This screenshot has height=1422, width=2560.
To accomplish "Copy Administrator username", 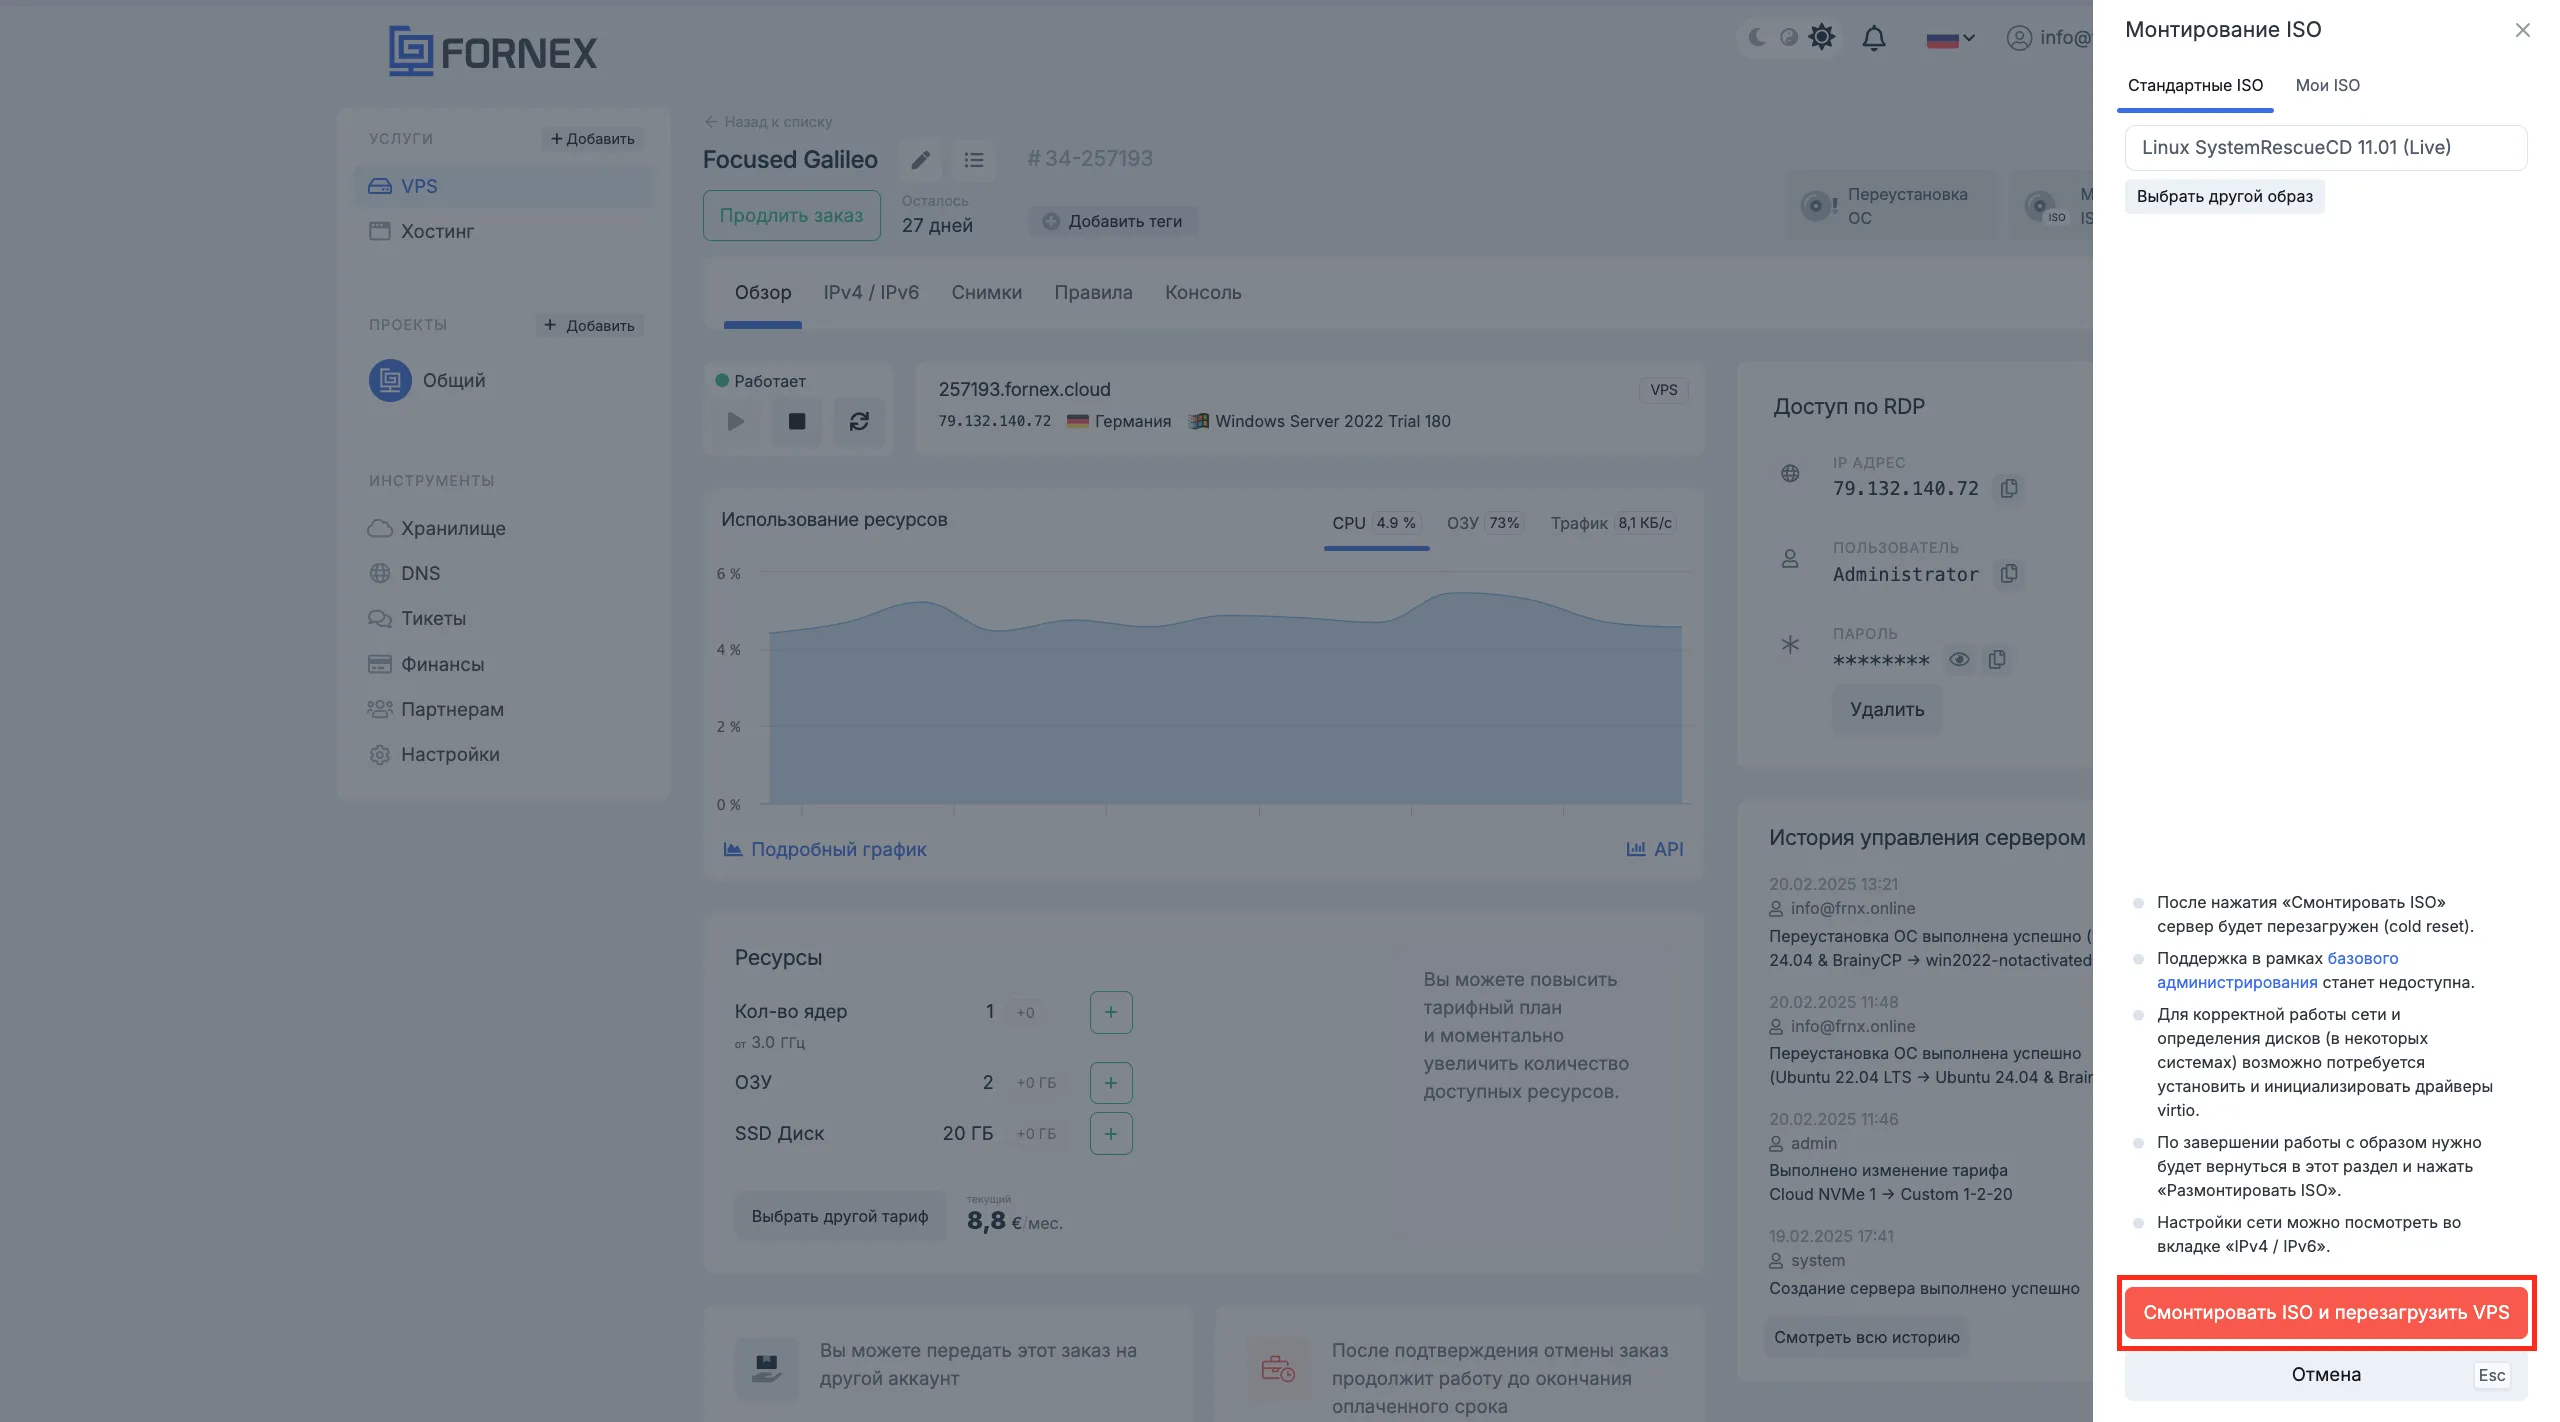I will (x=2009, y=575).
